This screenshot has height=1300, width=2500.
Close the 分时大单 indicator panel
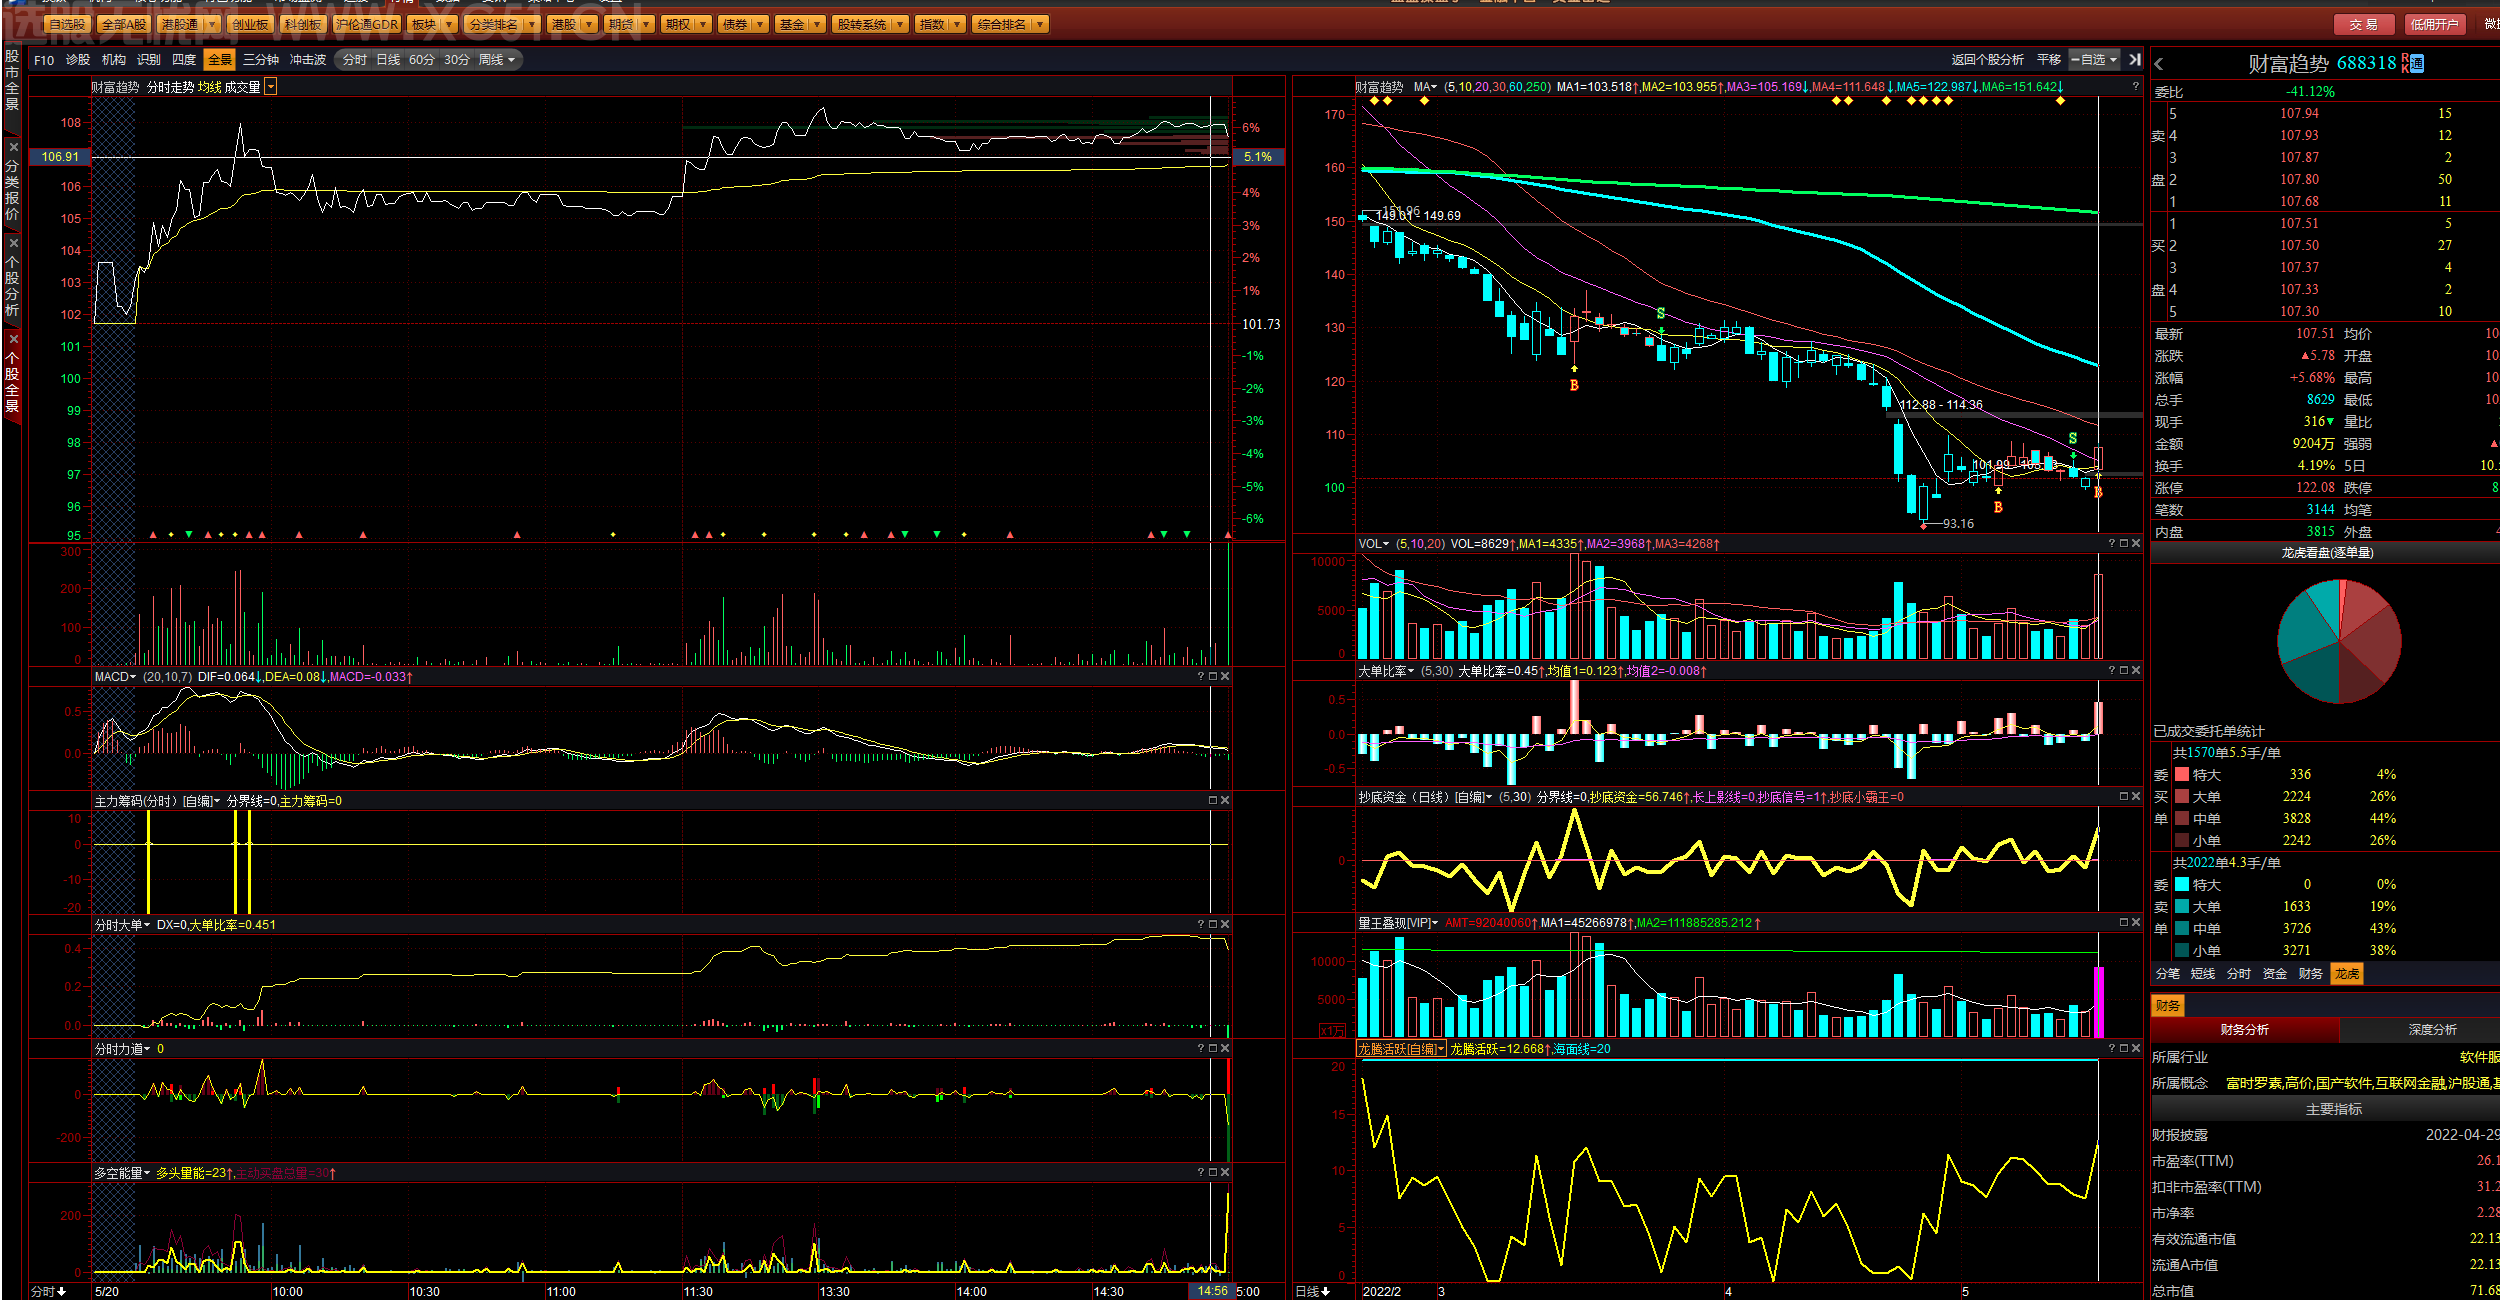point(1225,925)
